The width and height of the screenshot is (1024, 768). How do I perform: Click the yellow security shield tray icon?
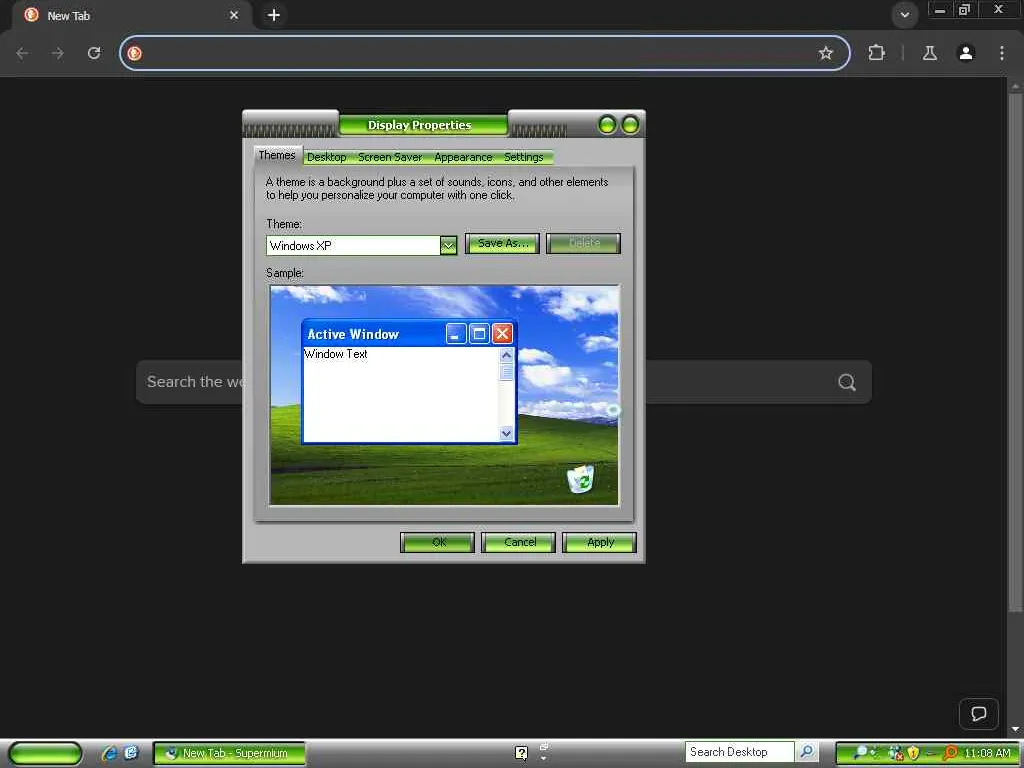tap(913, 753)
